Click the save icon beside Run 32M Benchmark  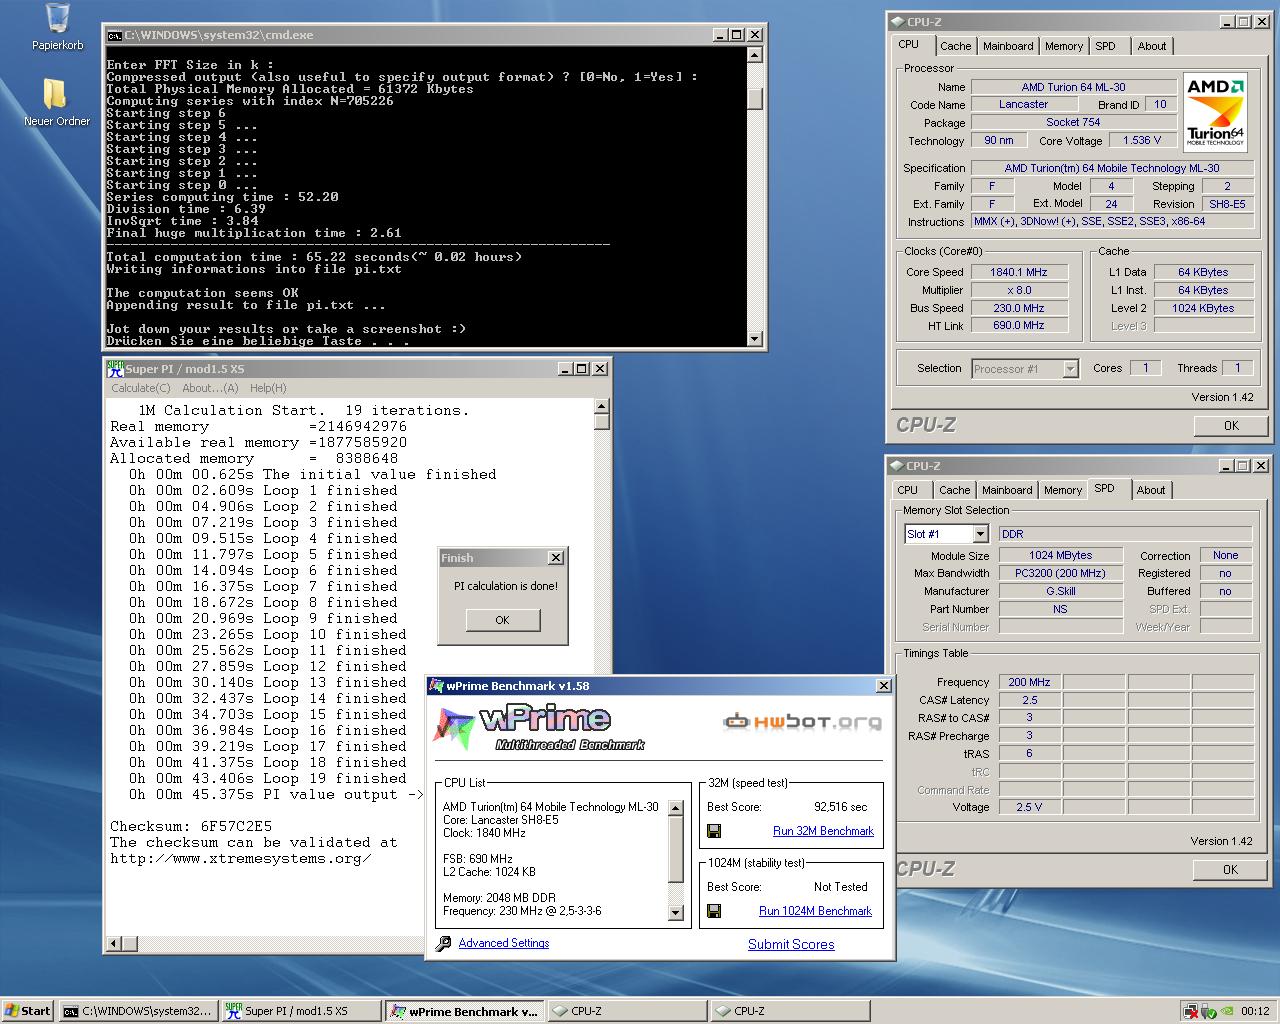(x=714, y=831)
